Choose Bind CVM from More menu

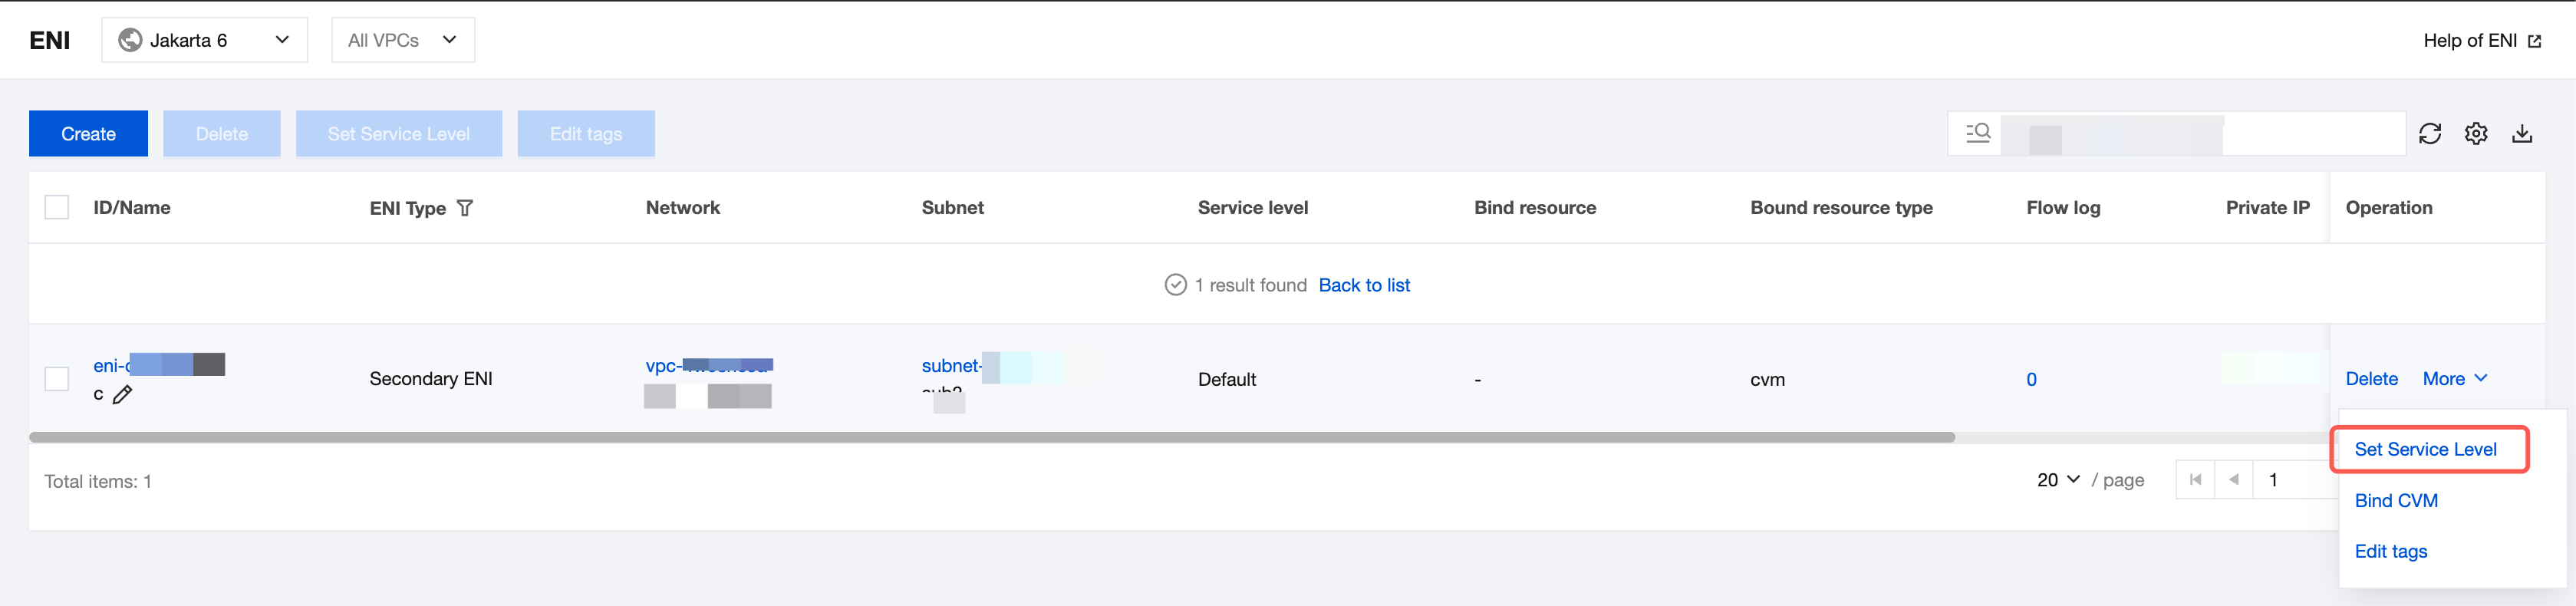(2395, 501)
